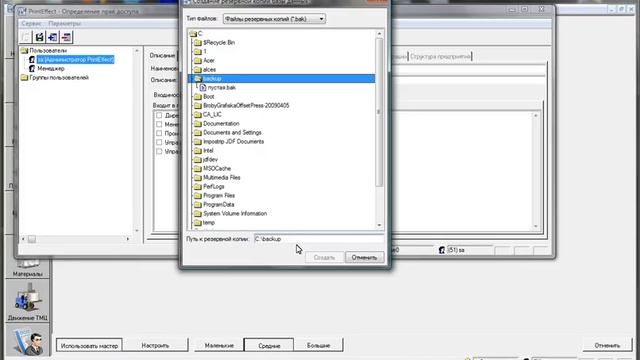Click right arrow of users tree horizontal scrollbar
This screenshot has width=640, height=360.
click(x=128, y=239)
